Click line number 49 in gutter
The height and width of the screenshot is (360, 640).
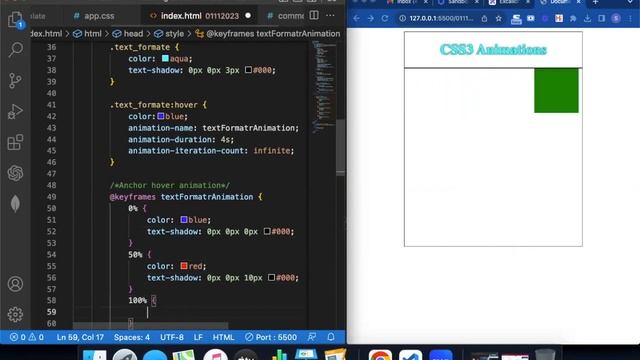[x=51, y=197]
